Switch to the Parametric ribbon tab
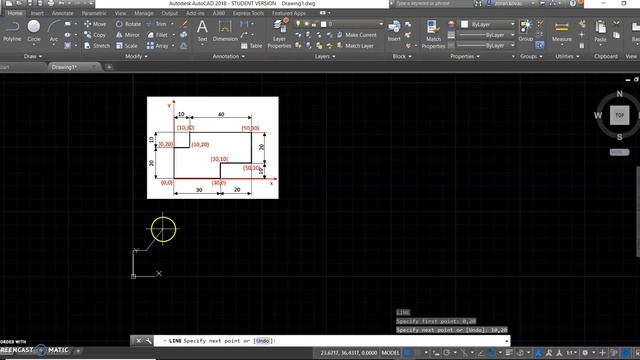Image resolution: width=640 pixels, height=360 pixels. coord(94,13)
